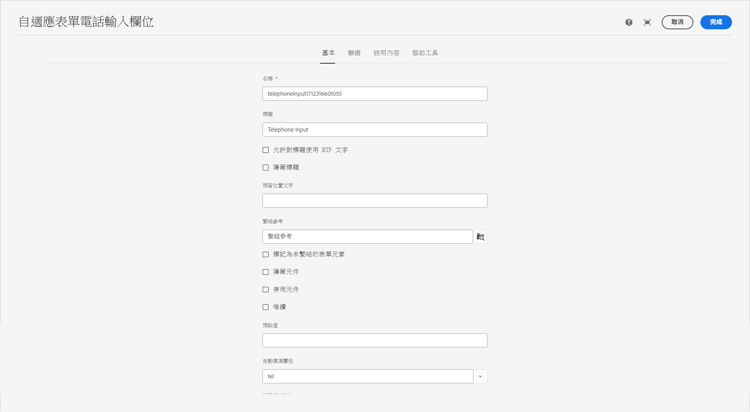Focus the 預設值 input box
The height and width of the screenshot is (412, 750).
(375, 341)
